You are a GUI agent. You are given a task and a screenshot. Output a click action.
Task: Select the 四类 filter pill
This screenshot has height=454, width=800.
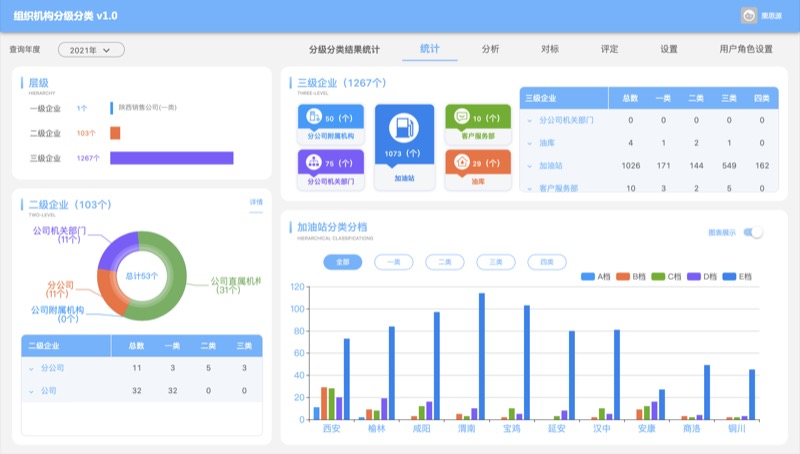547,262
